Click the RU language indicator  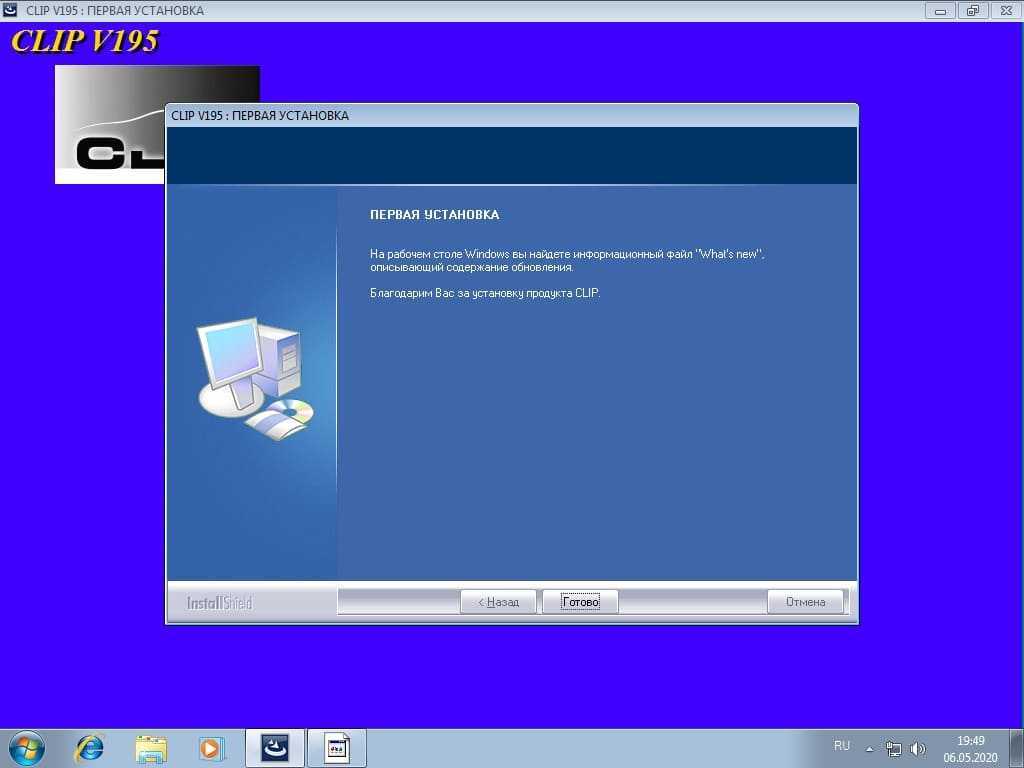coord(842,746)
